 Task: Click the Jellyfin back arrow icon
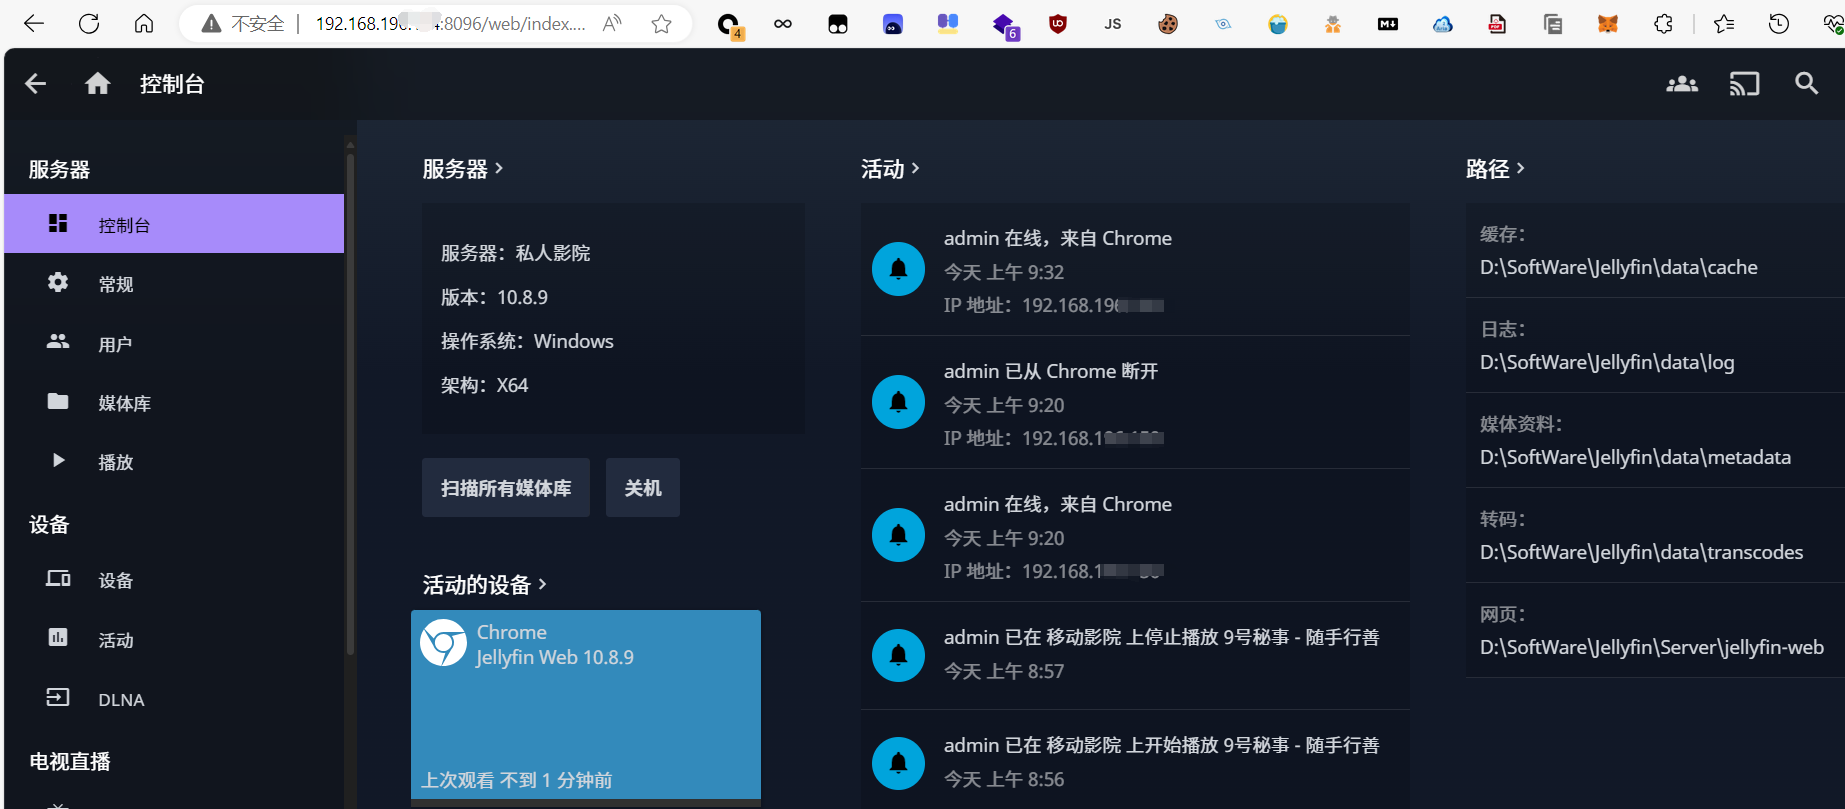pyautogui.click(x=36, y=84)
